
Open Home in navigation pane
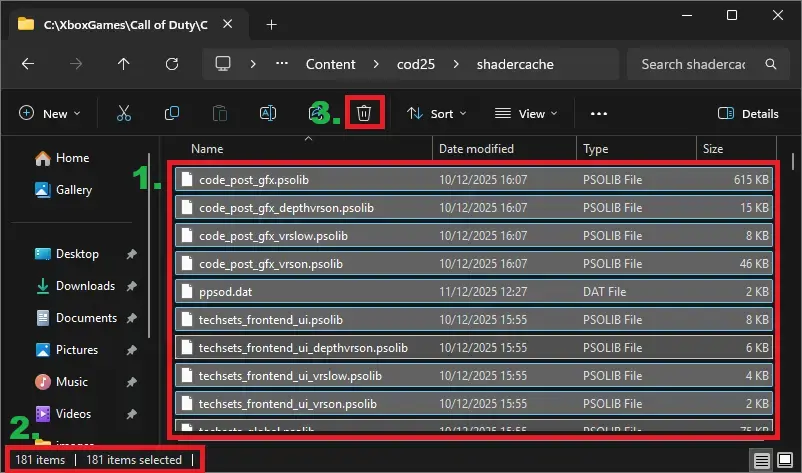(x=62, y=158)
